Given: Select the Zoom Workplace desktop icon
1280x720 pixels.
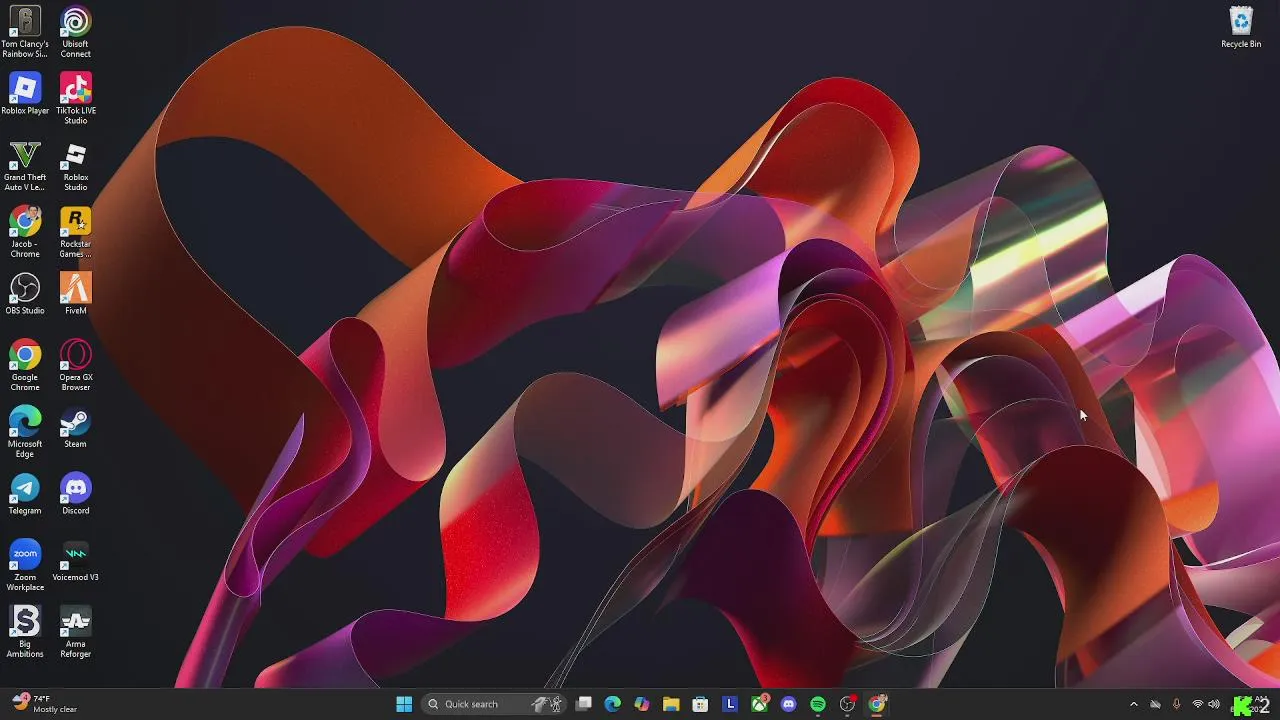Looking at the screenshot, I should (25, 565).
